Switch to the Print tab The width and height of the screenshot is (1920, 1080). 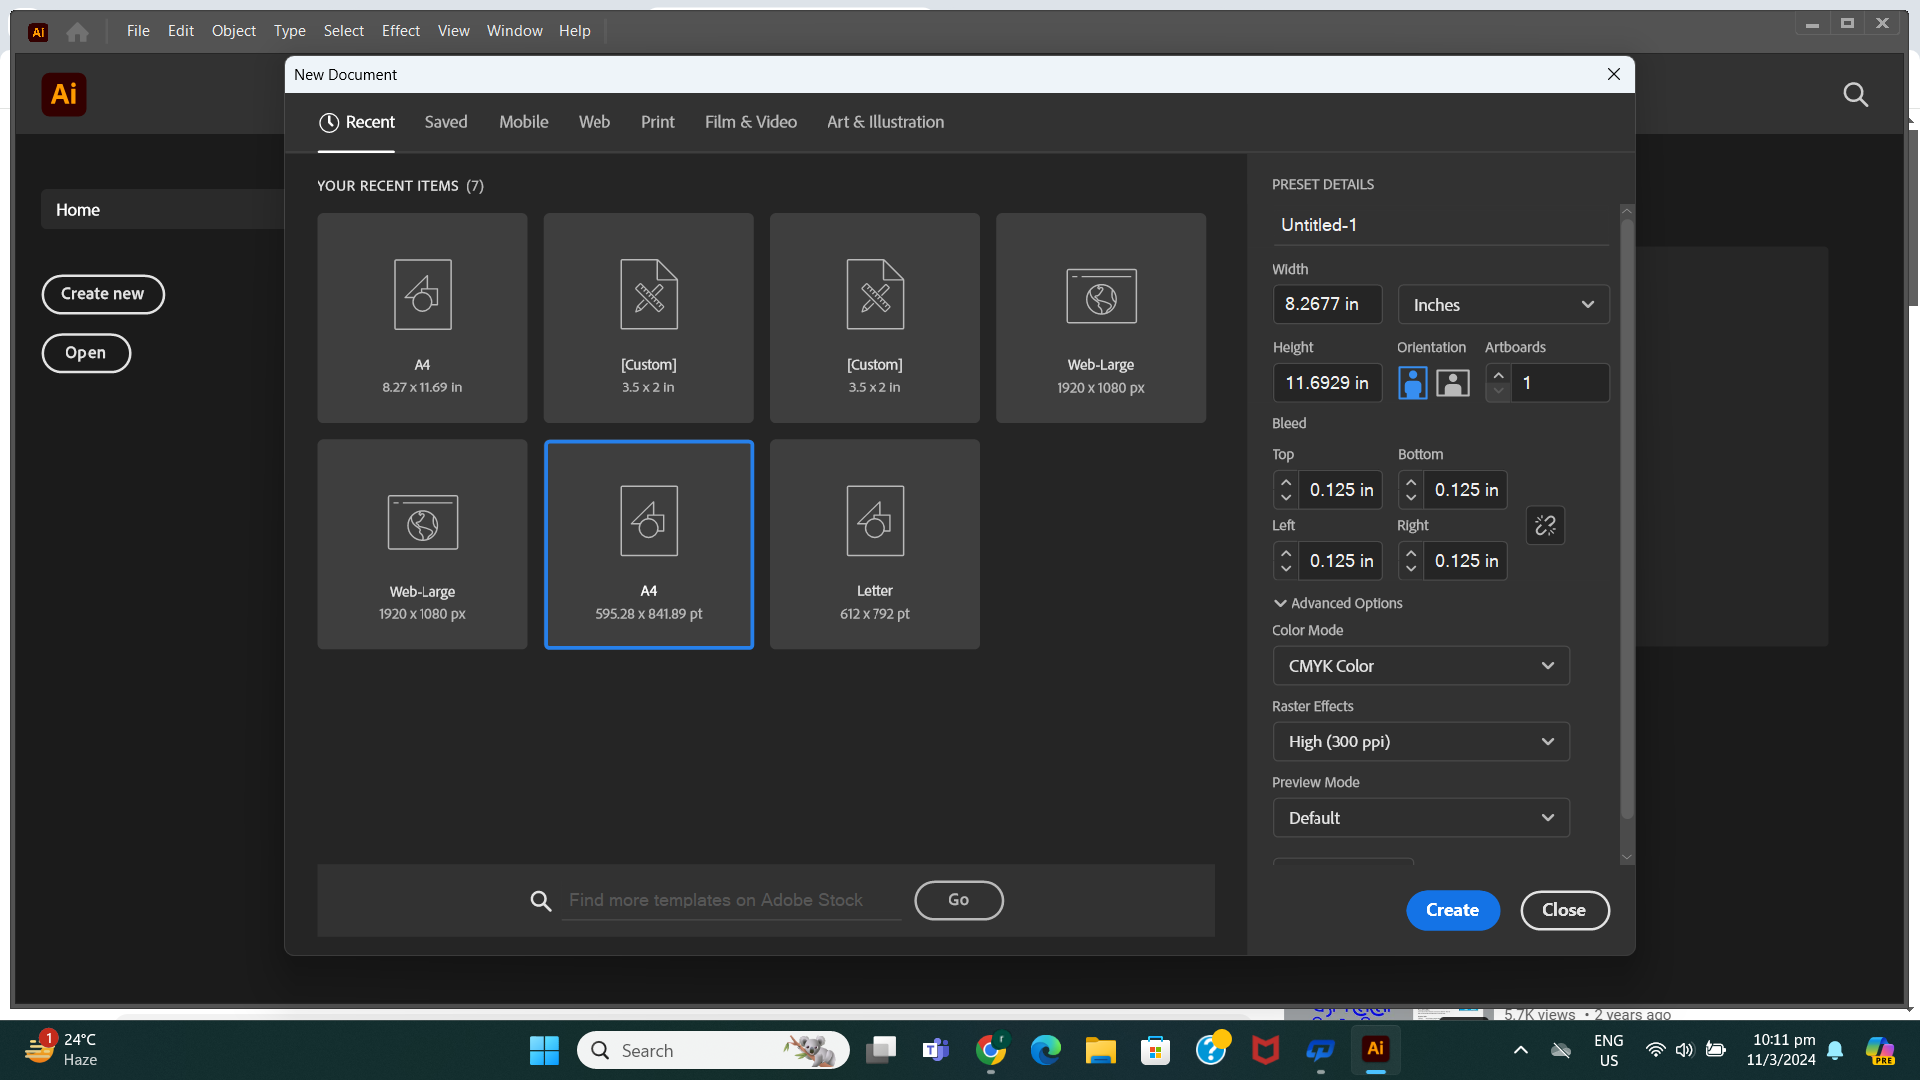[x=658, y=122]
